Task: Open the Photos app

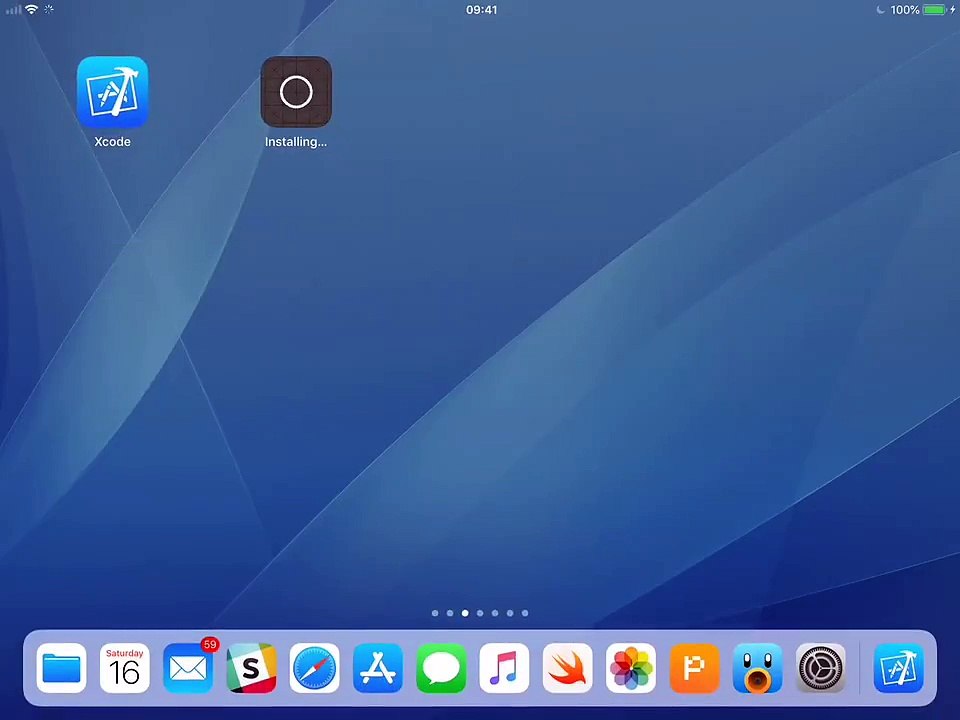Action: (x=631, y=668)
